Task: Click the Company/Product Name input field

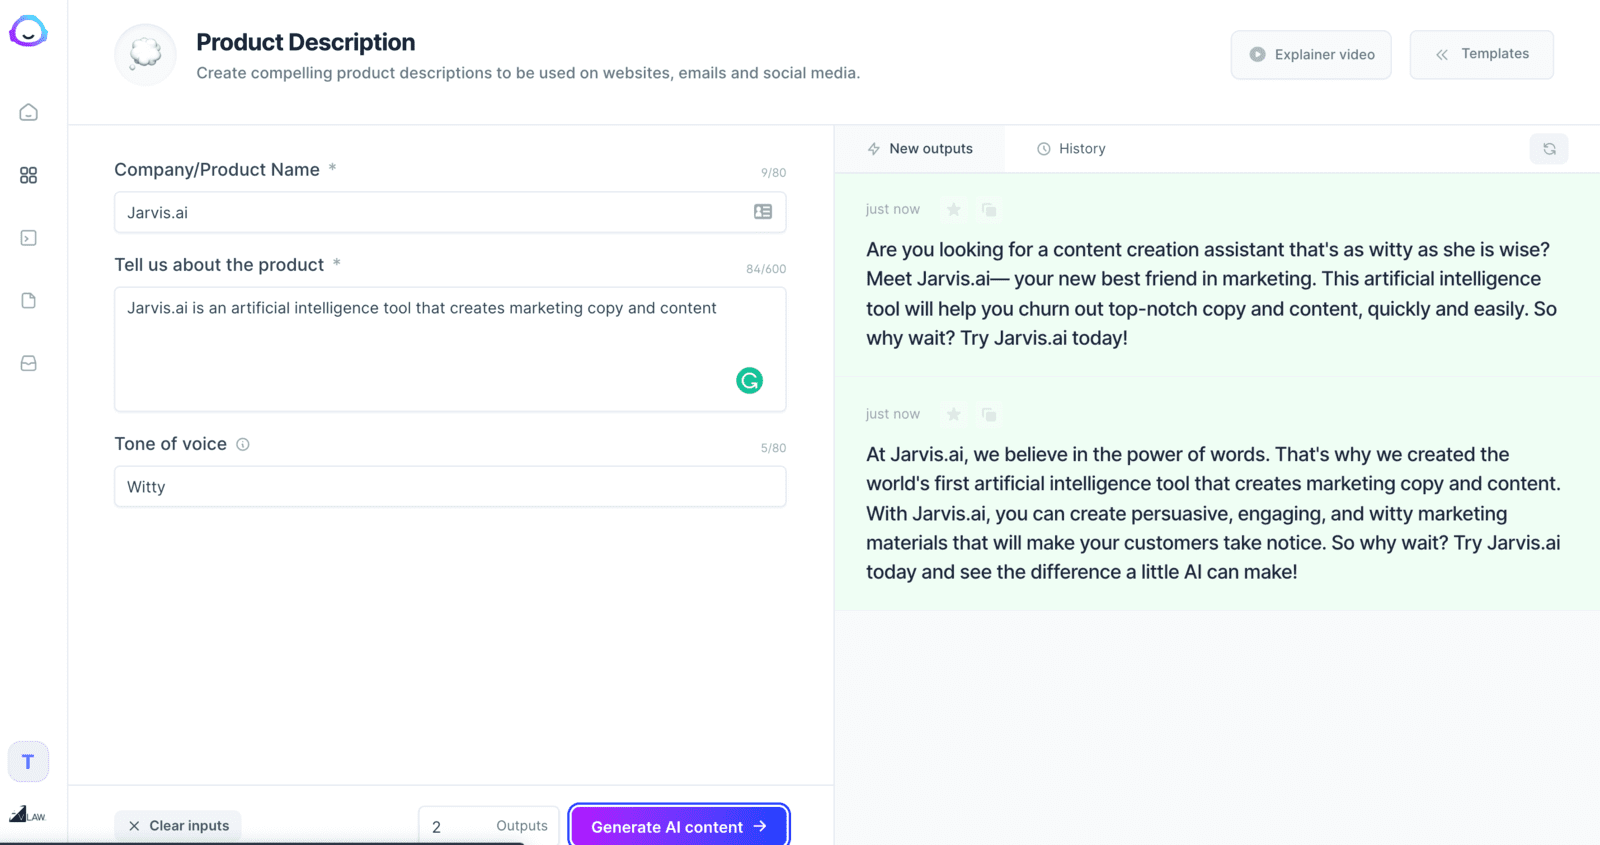Action: pyautogui.click(x=450, y=212)
